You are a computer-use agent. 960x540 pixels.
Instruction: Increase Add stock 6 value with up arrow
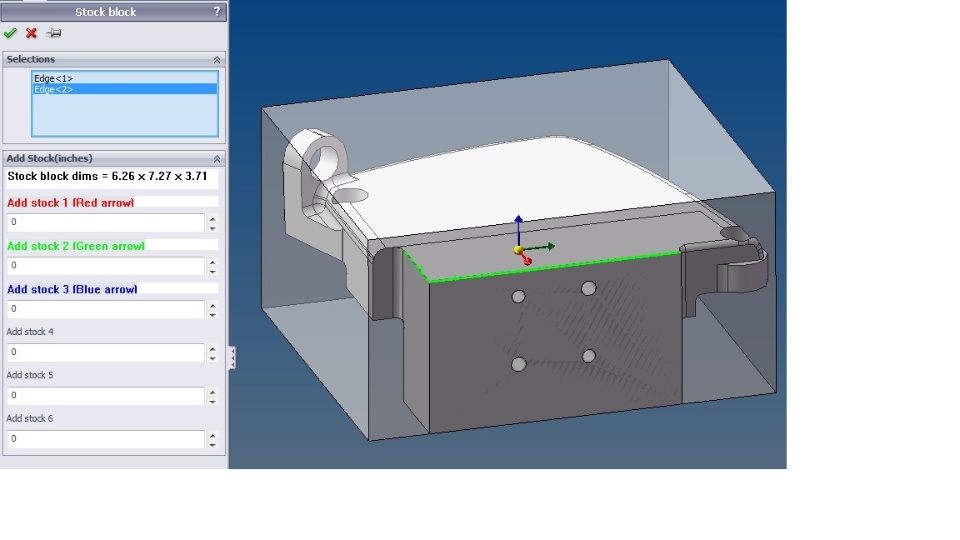pos(212,435)
